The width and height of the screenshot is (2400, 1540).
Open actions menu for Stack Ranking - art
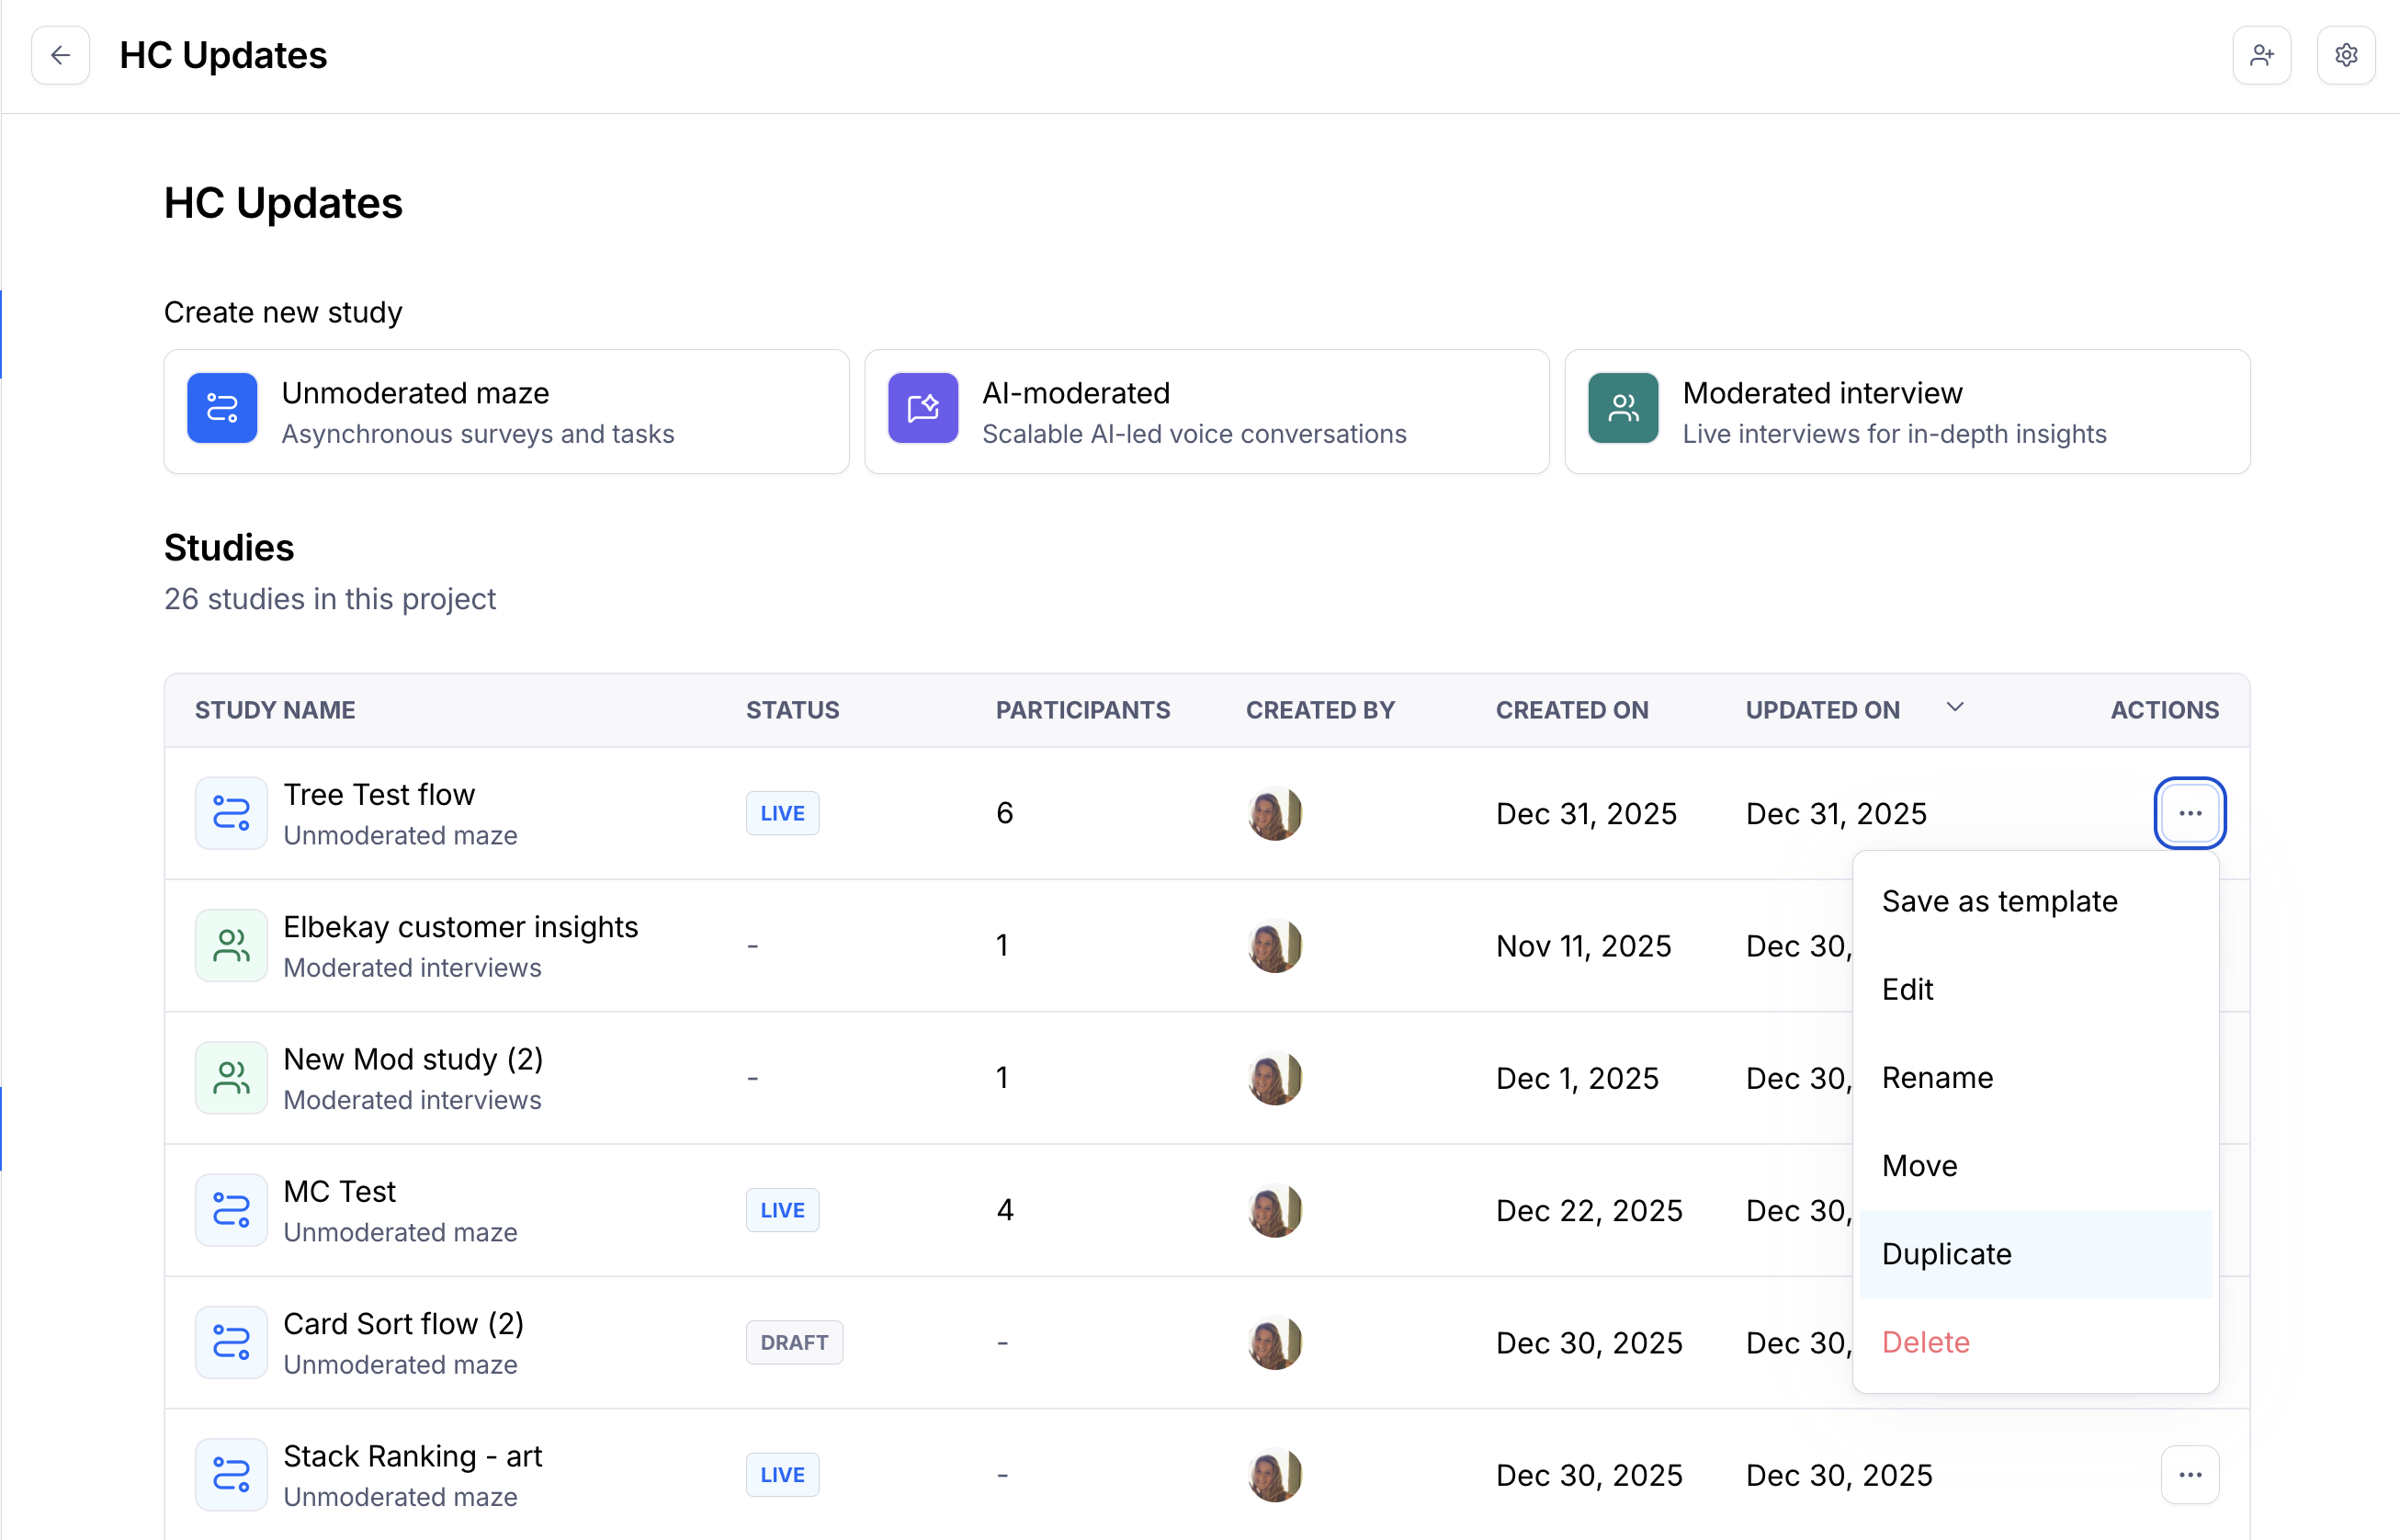[x=2189, y=1474]
